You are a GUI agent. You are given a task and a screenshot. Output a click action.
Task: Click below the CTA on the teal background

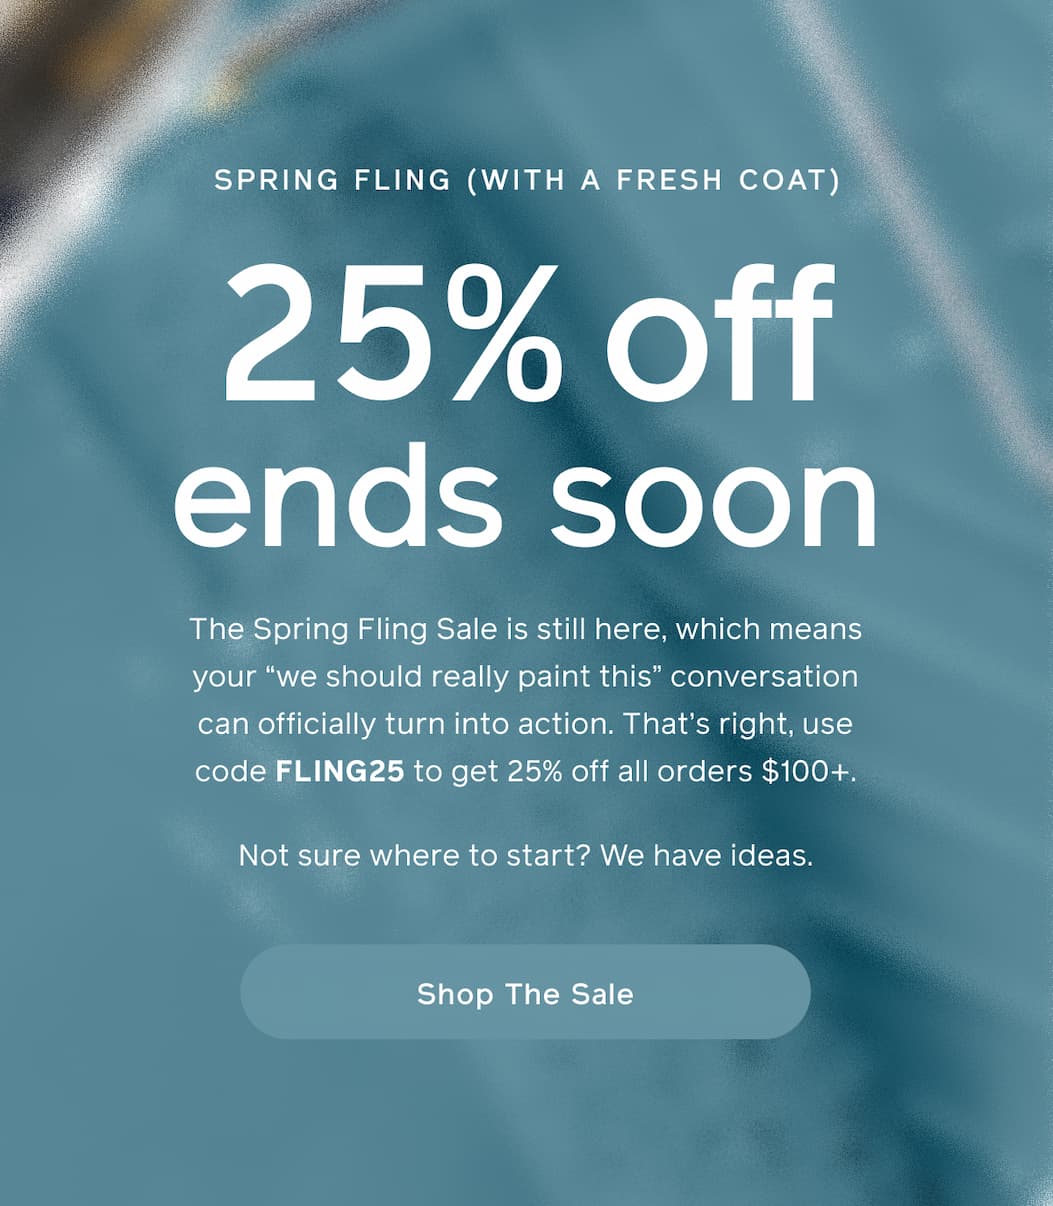click(x=527, y=1120)
